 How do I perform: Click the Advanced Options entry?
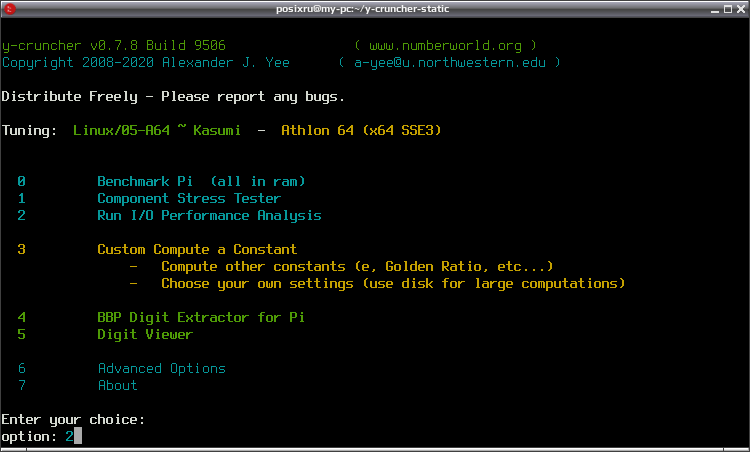tap(161, 368)
